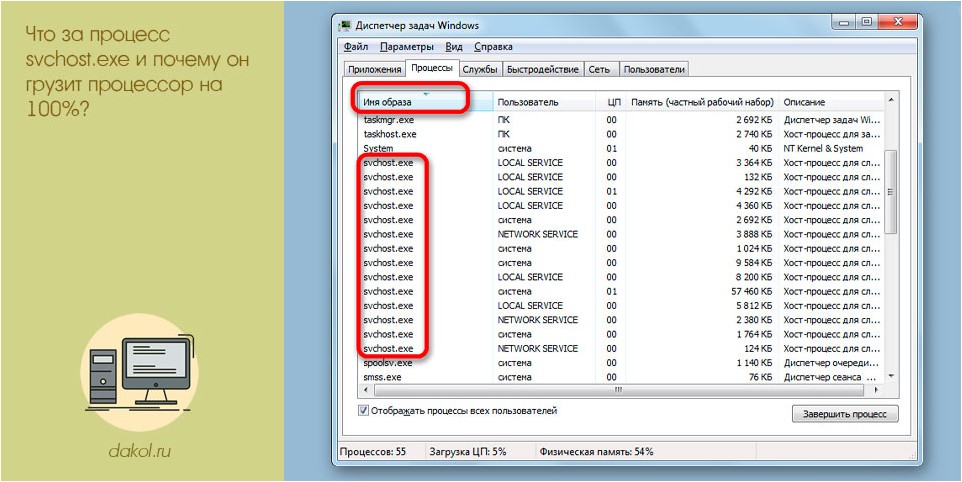Select svchost.exe row using 124 КБ
962x482 pixels.
coord(621,348)
